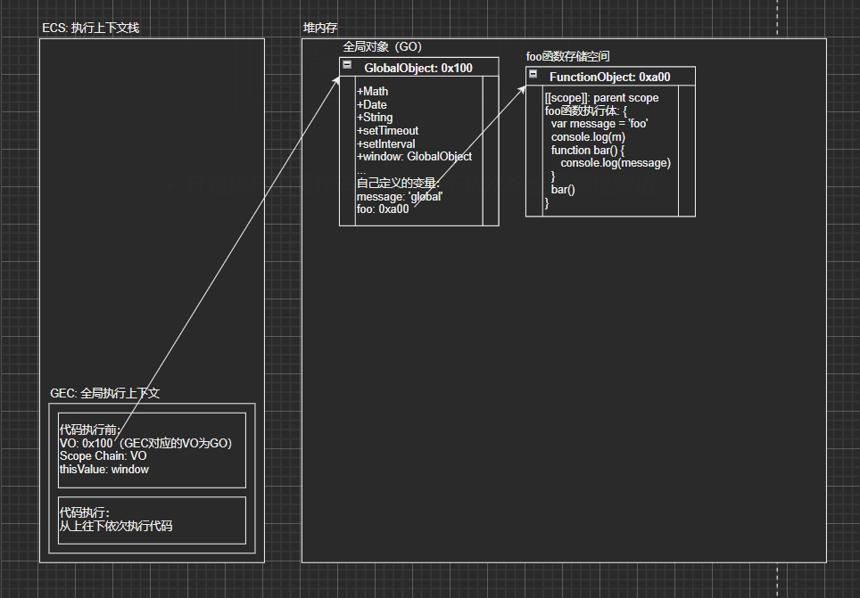Click the +Math entry in GlobalObject

click(372, 91)
